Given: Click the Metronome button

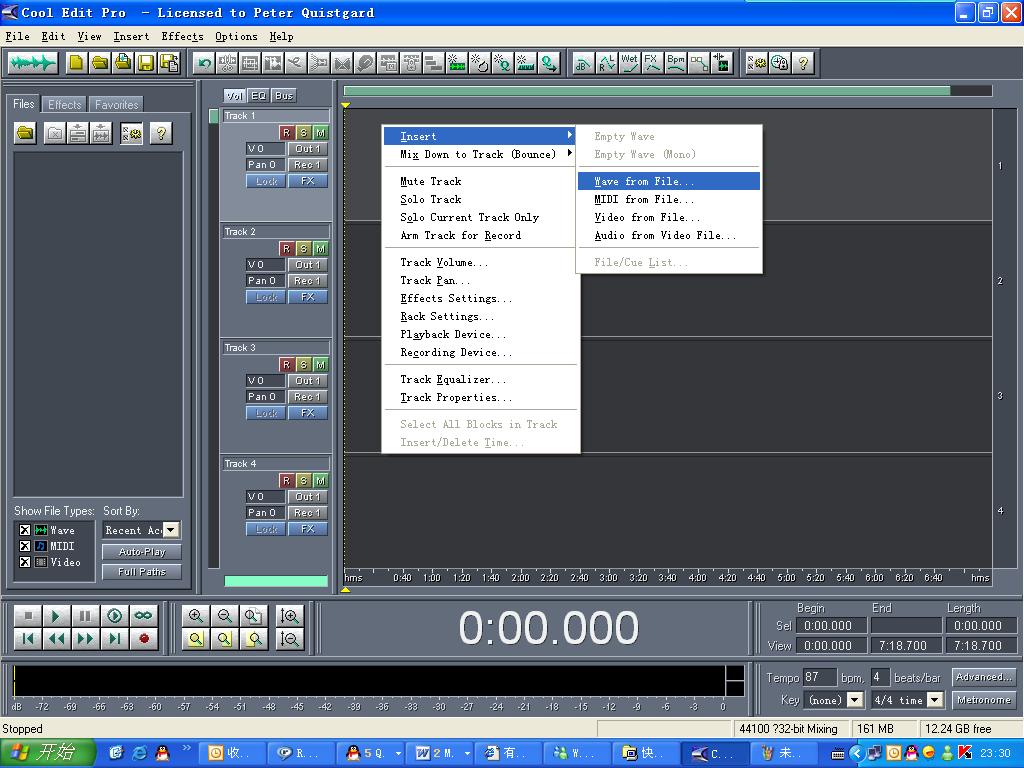Looking at the screenshot, I should pyautogui.click(x=984, y=700).
